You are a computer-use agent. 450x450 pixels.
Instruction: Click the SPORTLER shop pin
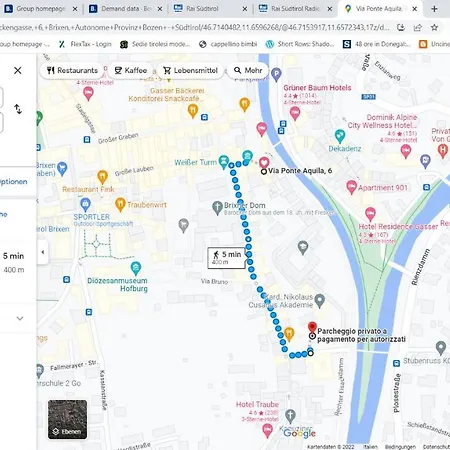tap(85, 204)
